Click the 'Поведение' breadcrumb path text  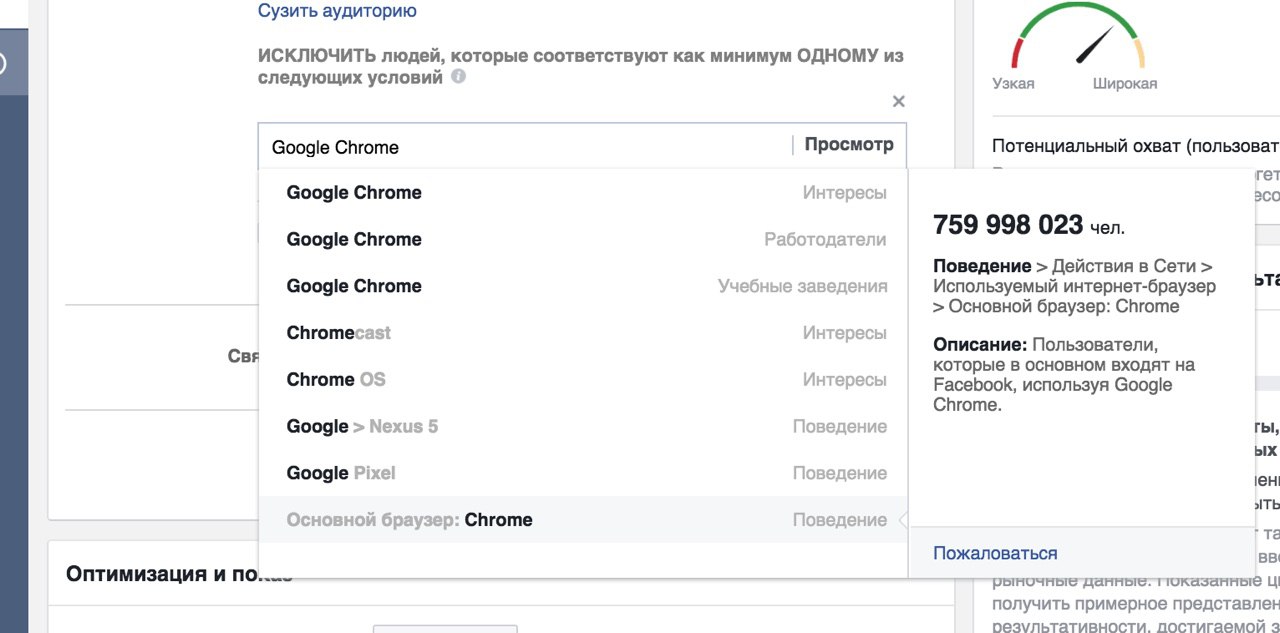(1075, 287)
